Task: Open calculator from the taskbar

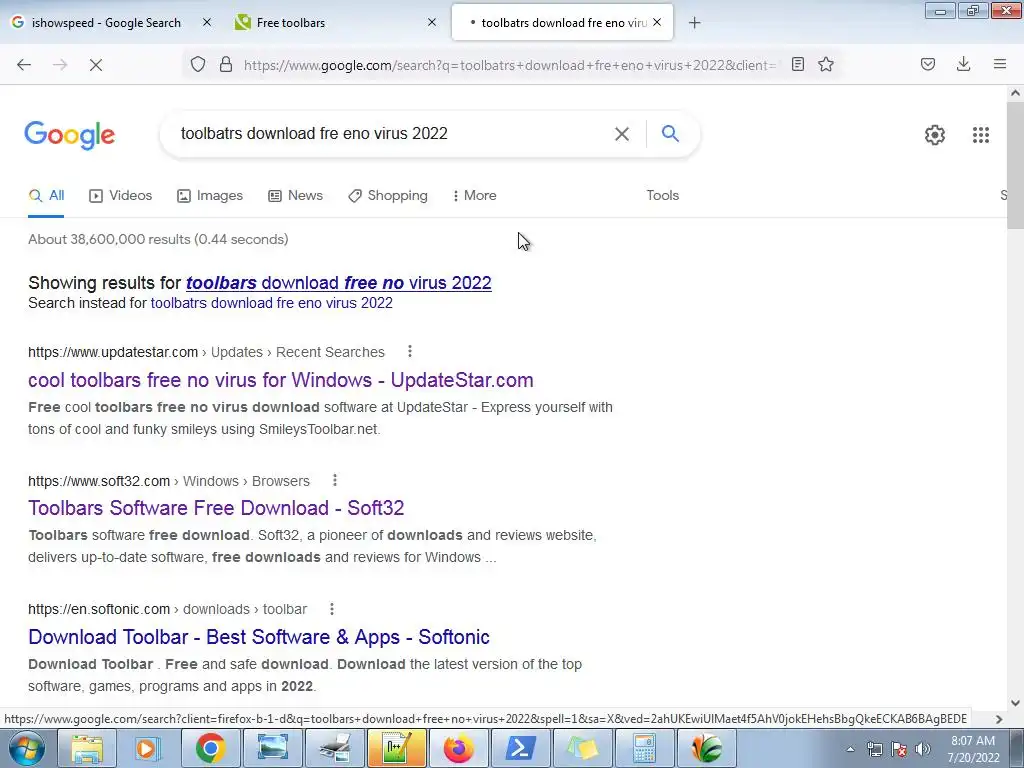Action: pyautogui.click(x=644, y=748)
